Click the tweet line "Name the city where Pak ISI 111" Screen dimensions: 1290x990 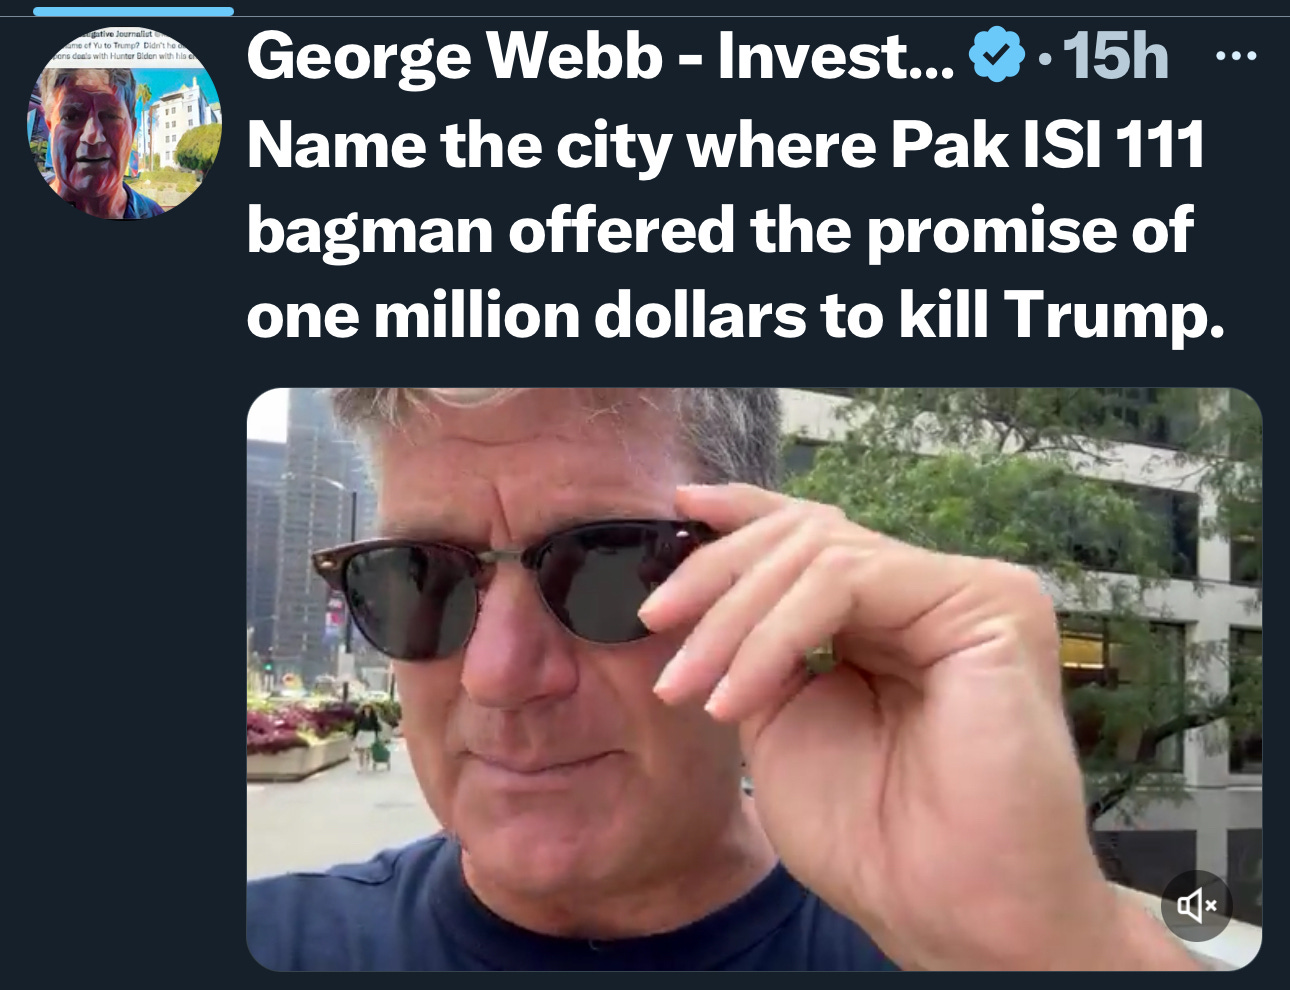click(726, 146)
